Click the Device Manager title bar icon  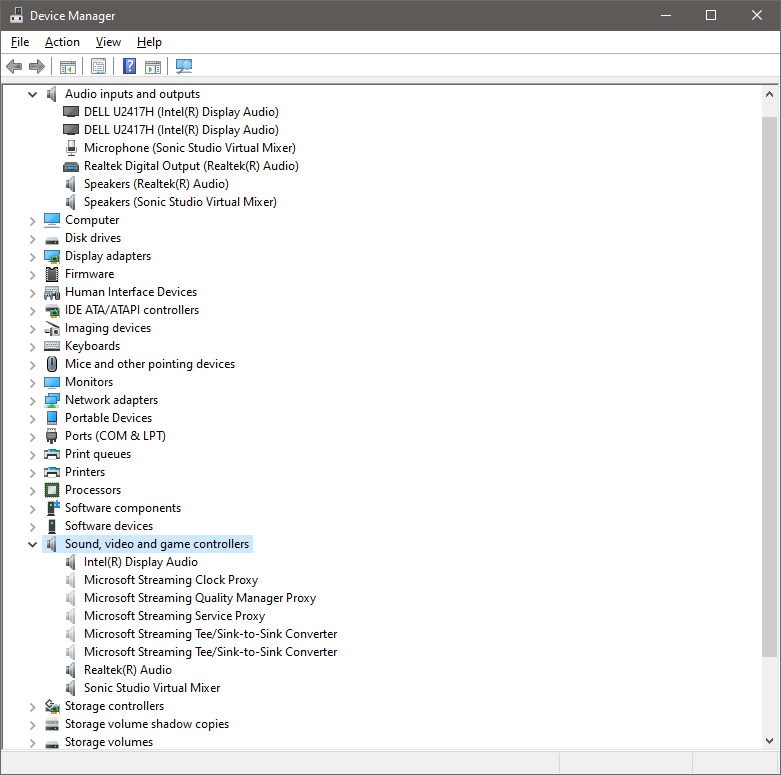[x=16, y=15]
